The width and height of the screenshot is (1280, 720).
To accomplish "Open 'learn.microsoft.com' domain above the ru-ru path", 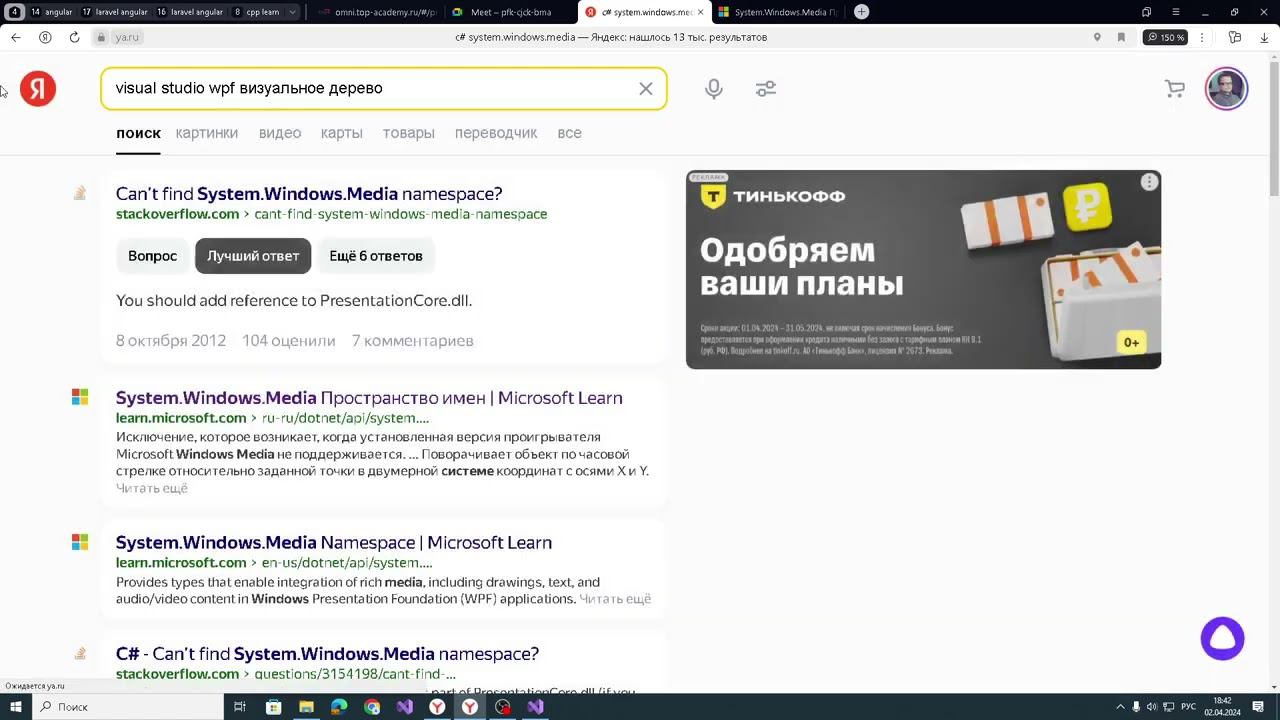I will click(181, 418).
